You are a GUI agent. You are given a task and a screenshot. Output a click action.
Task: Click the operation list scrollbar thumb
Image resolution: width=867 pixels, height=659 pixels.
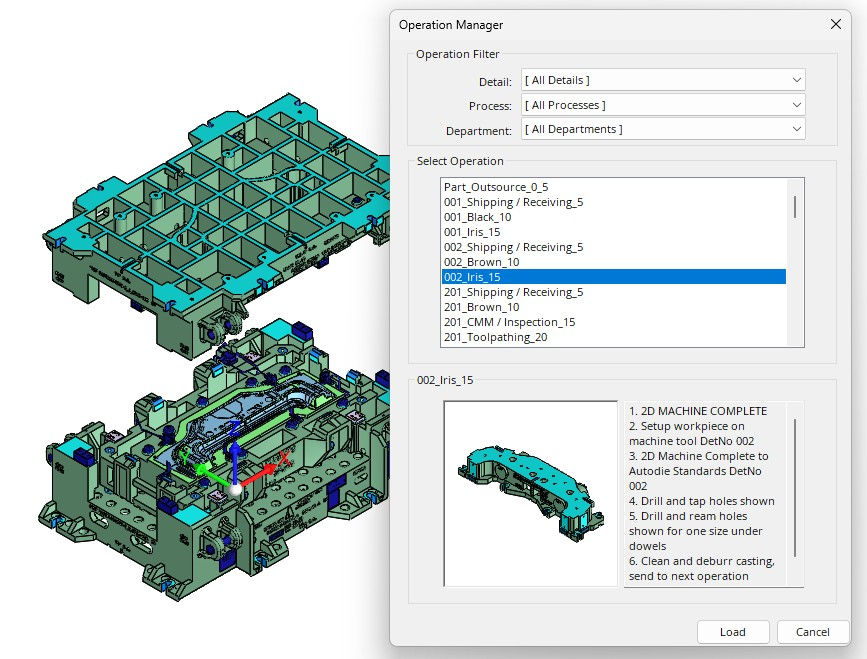795,207
